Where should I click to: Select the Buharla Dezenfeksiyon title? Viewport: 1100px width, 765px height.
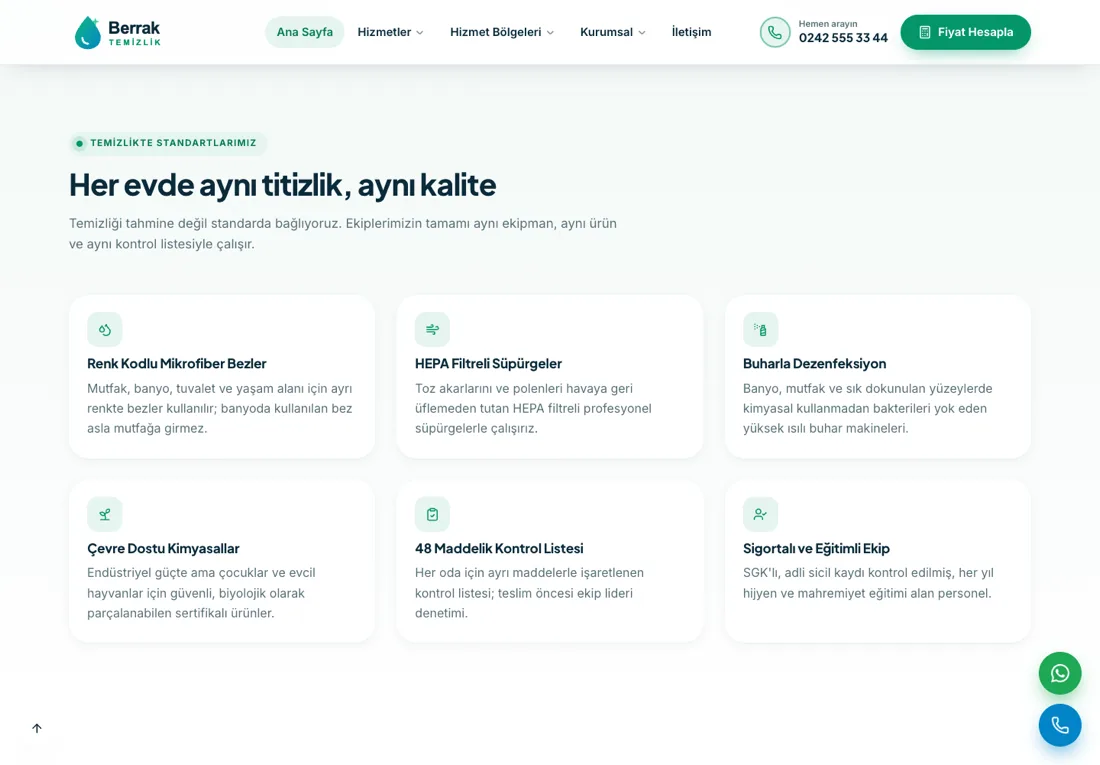click(x=814, y=364)
